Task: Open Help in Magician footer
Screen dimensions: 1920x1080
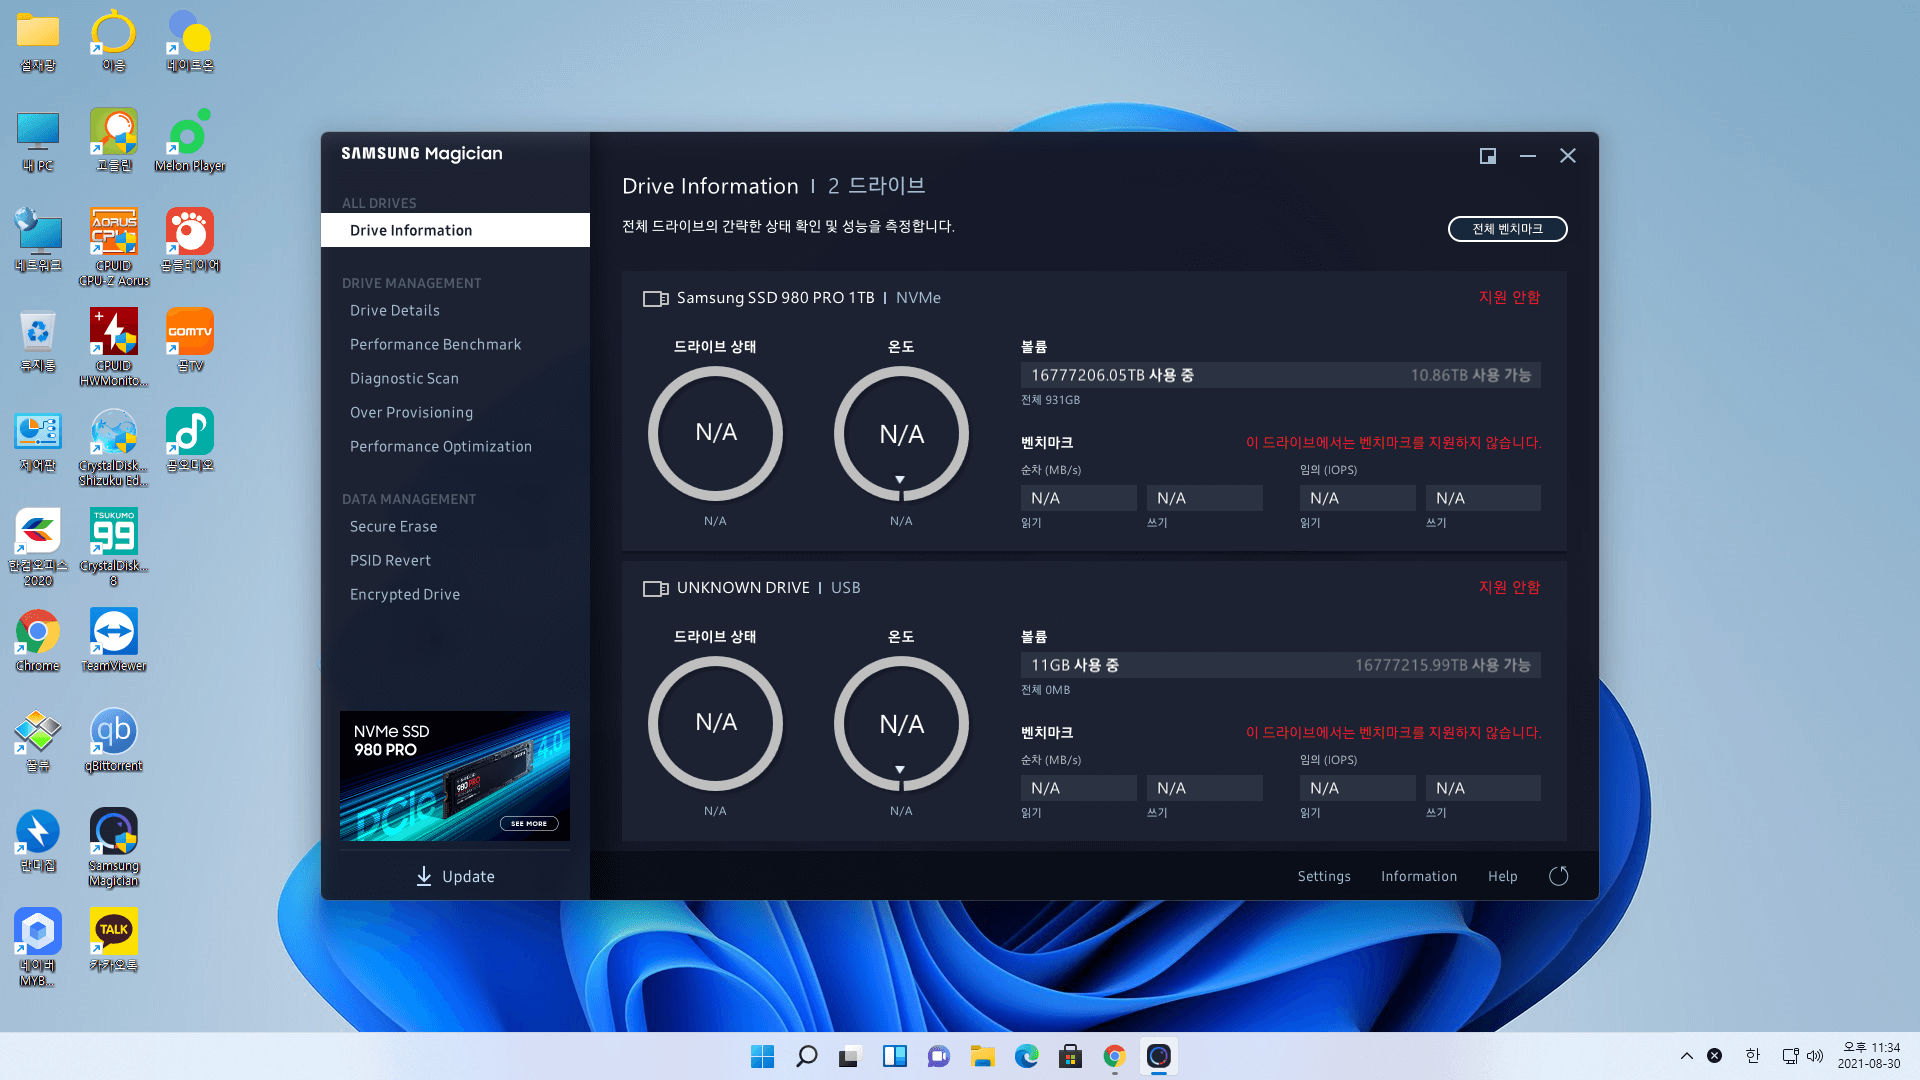Action: pyautogui.click(x=1502, y=876)
